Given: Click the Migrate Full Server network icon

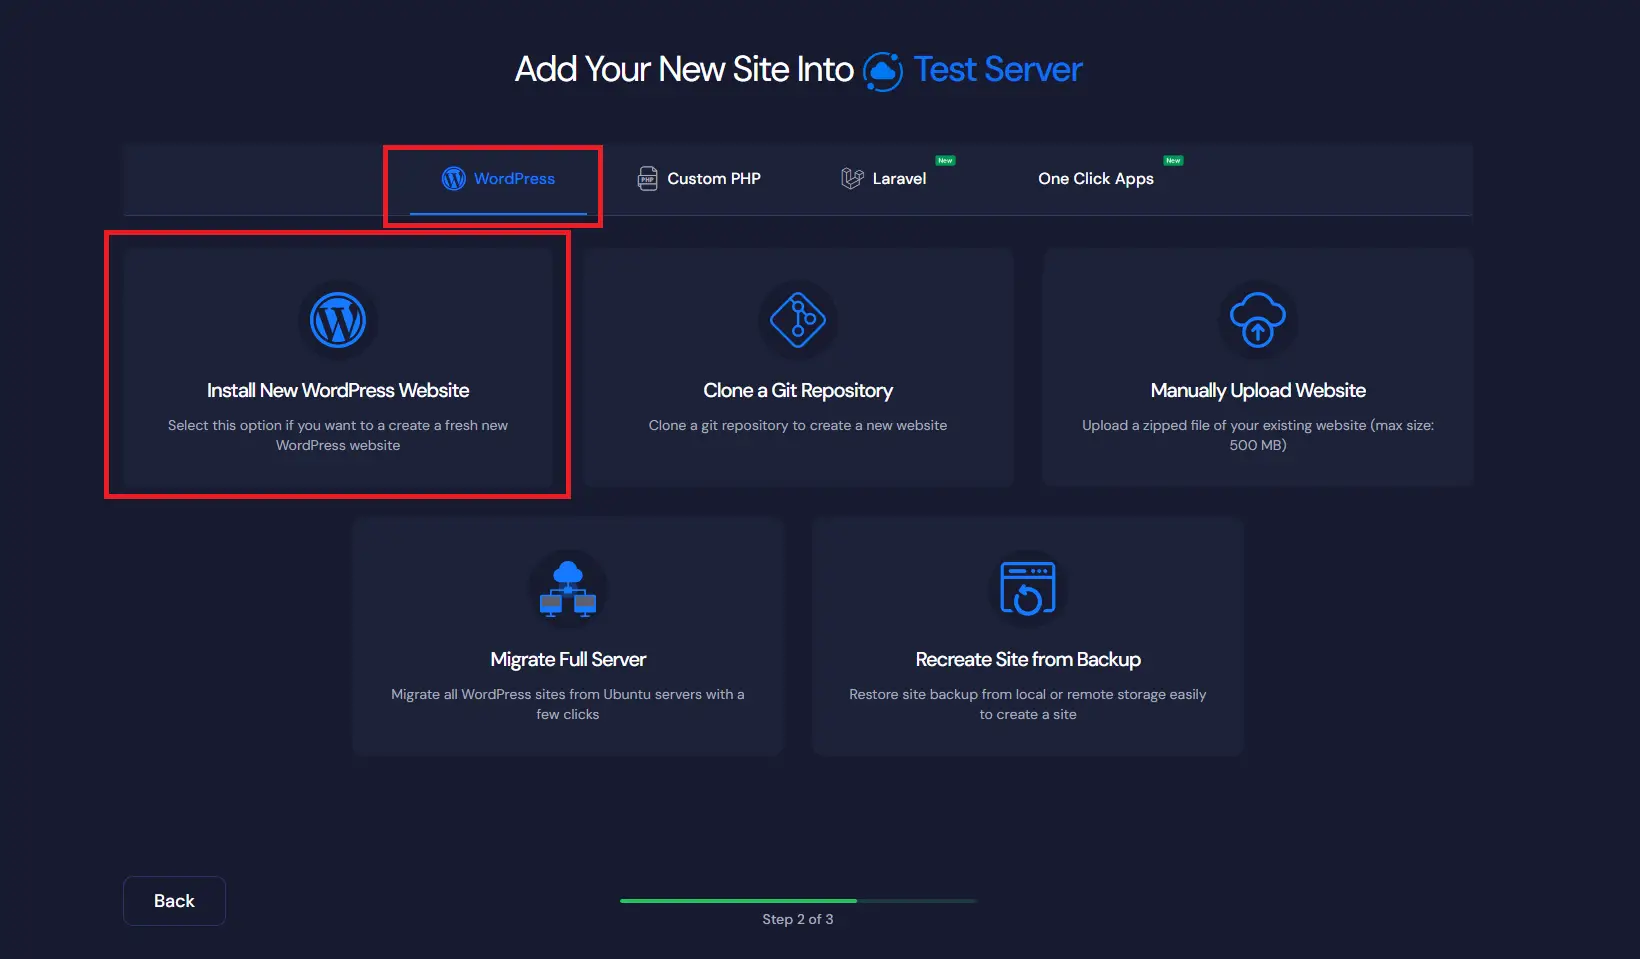Looking at the screenshot, I should coord(568,588).
